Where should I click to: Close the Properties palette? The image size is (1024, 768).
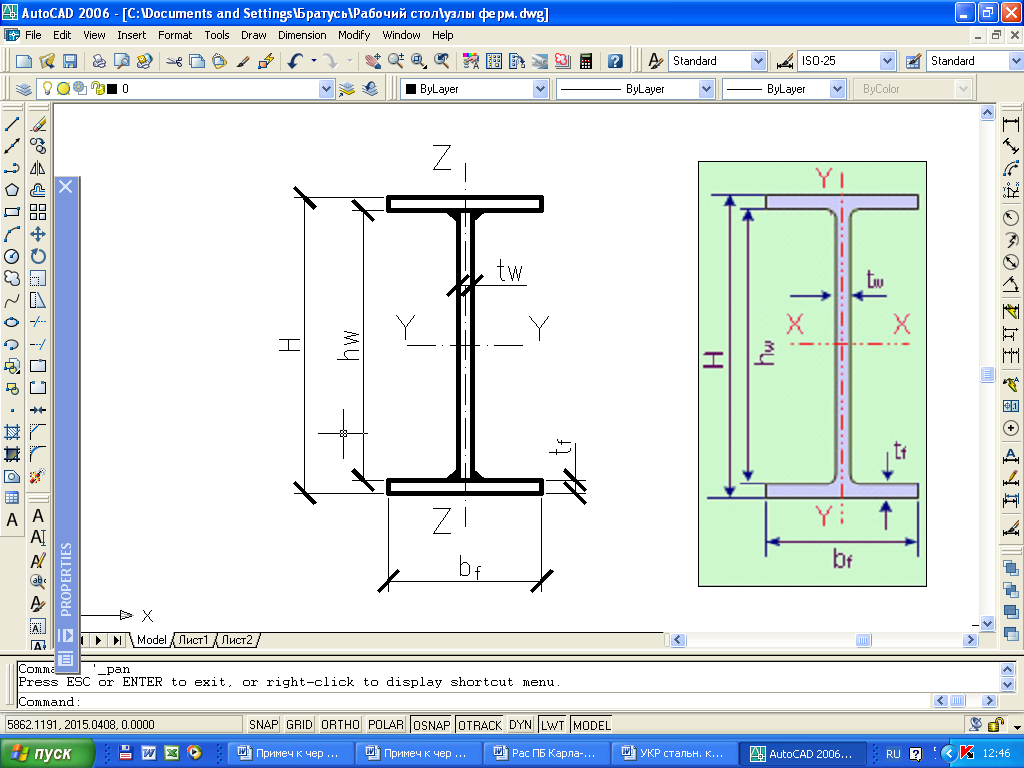(65, 187)
